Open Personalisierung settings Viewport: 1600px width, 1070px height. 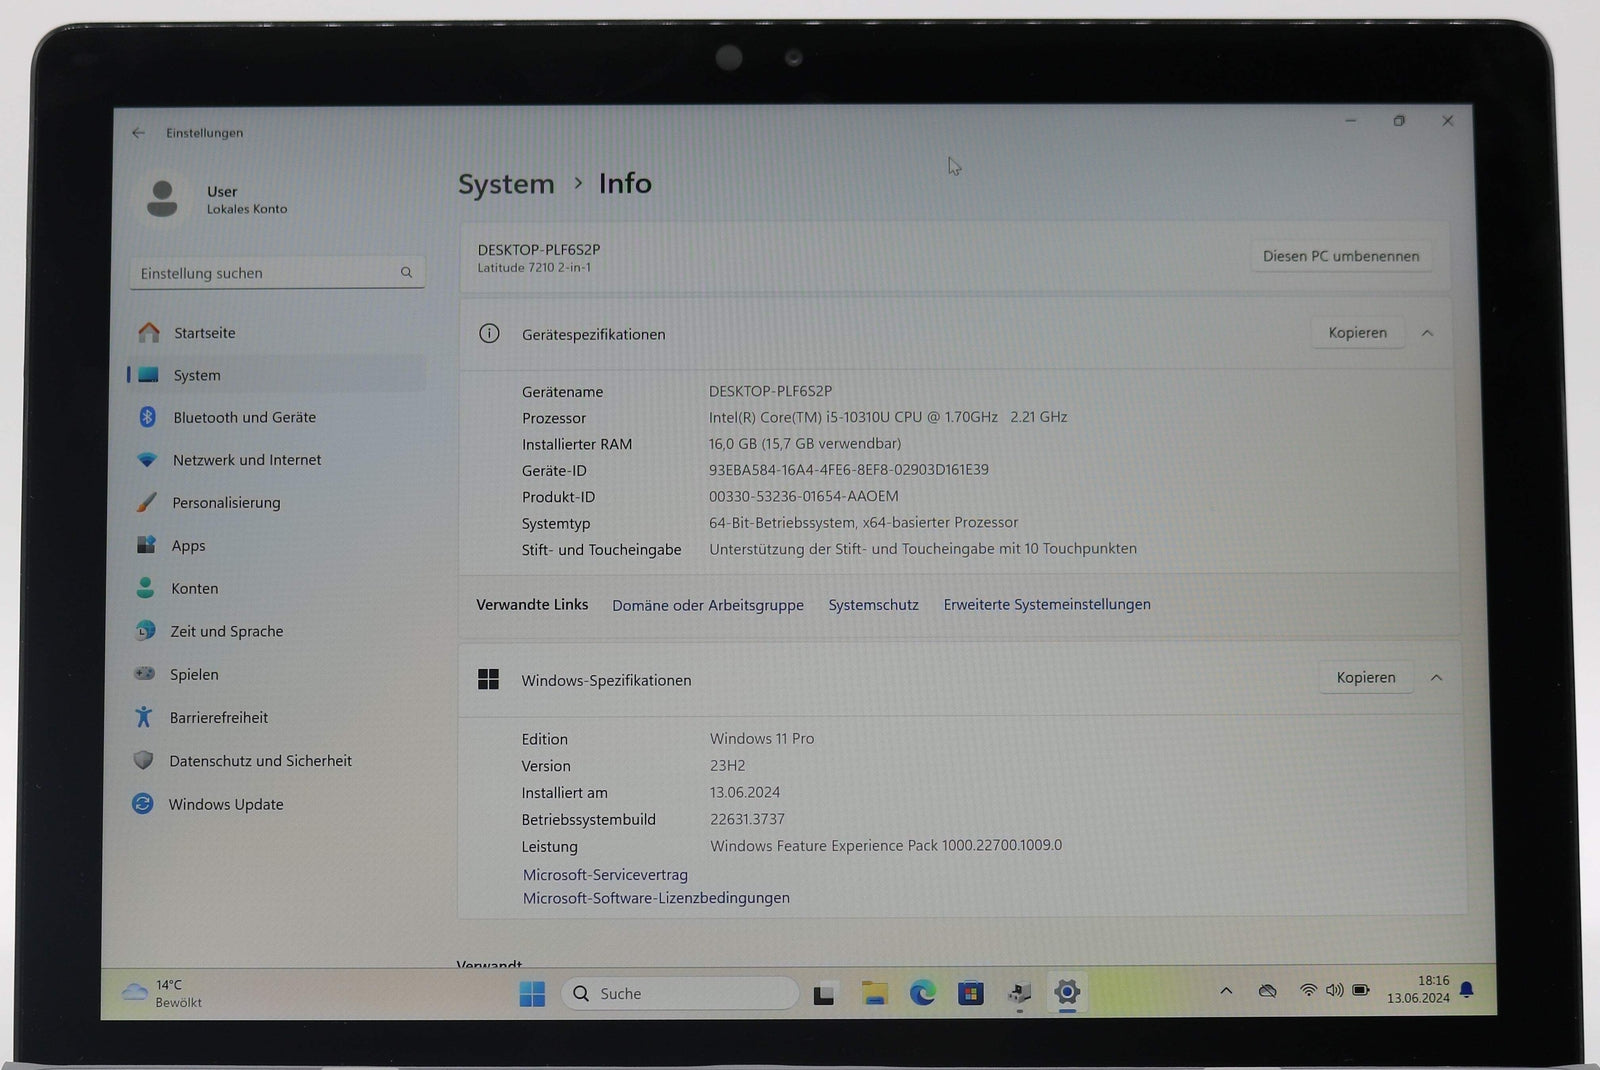(225, 502)
